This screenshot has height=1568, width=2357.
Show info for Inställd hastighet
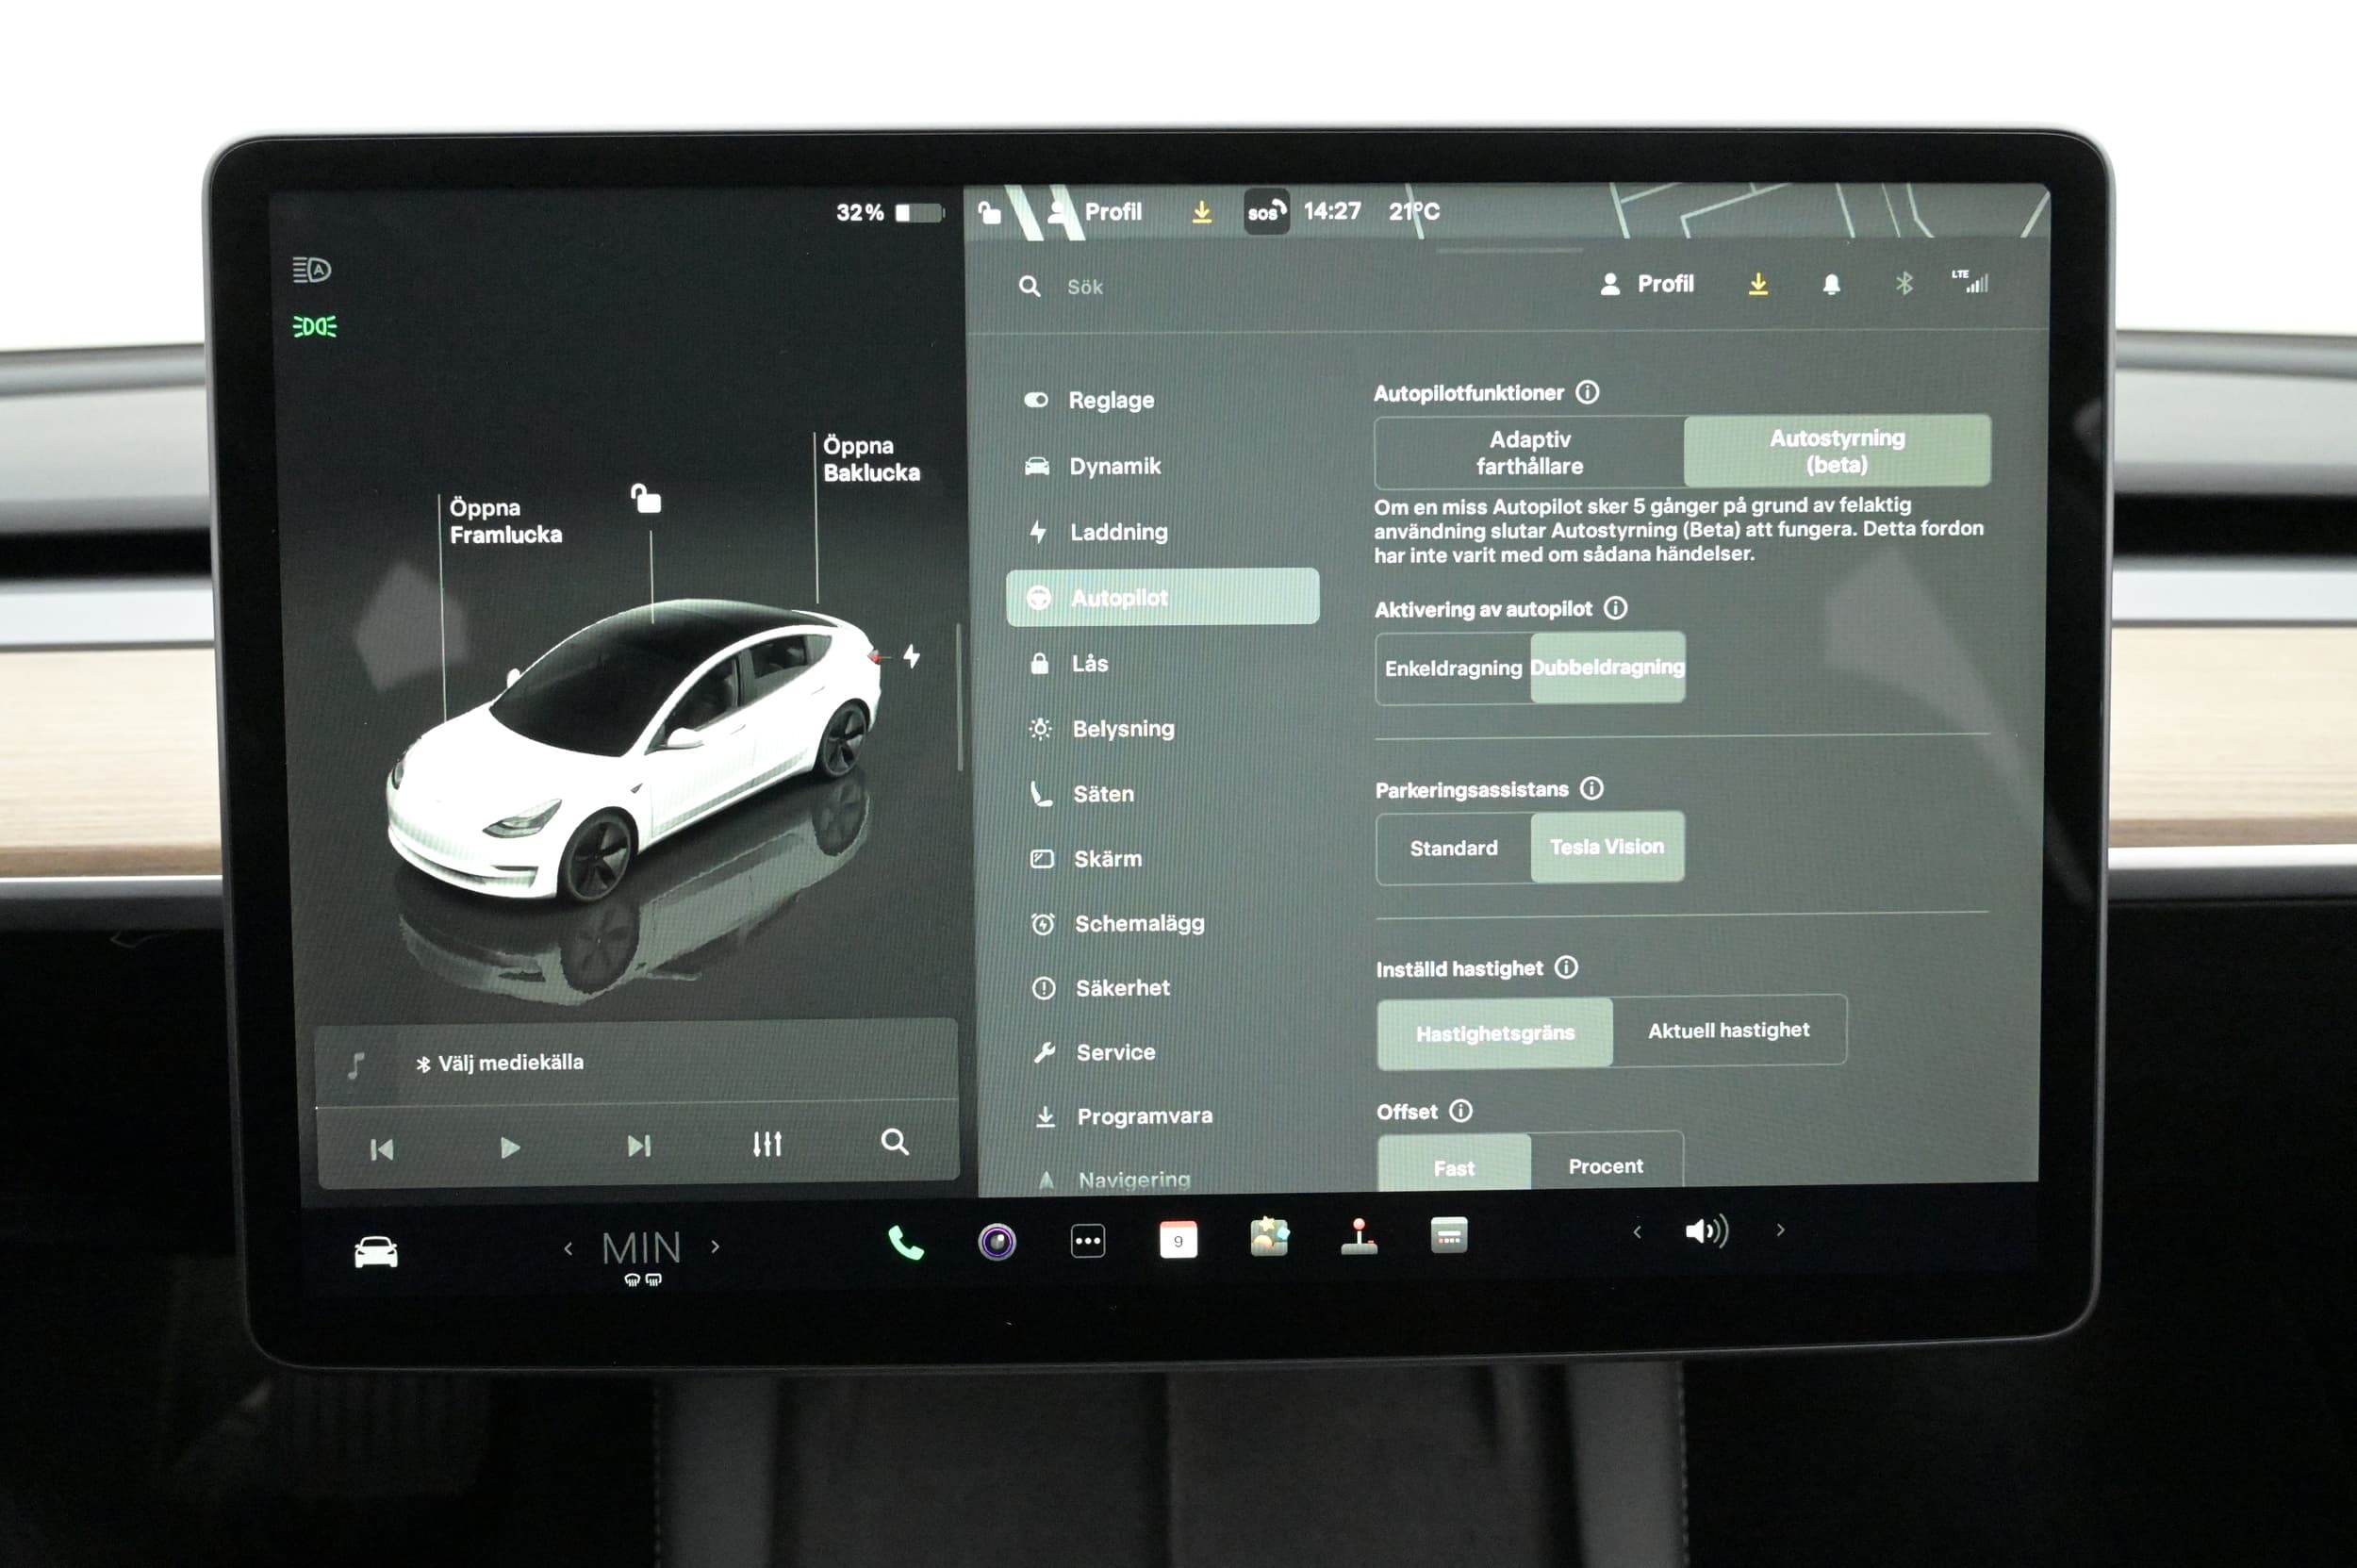point(1566,967)
